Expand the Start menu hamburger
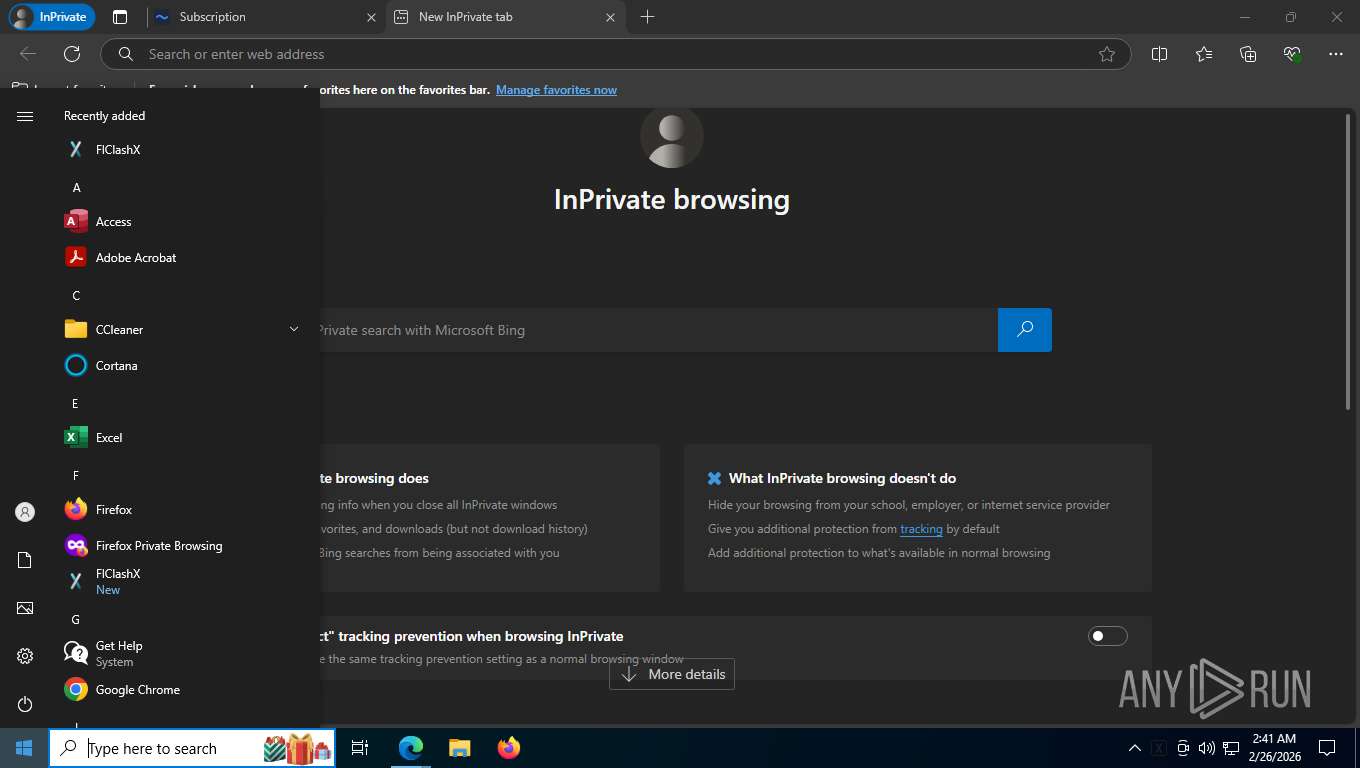This screenshot has width=1360, height=768. coord(25,116)
